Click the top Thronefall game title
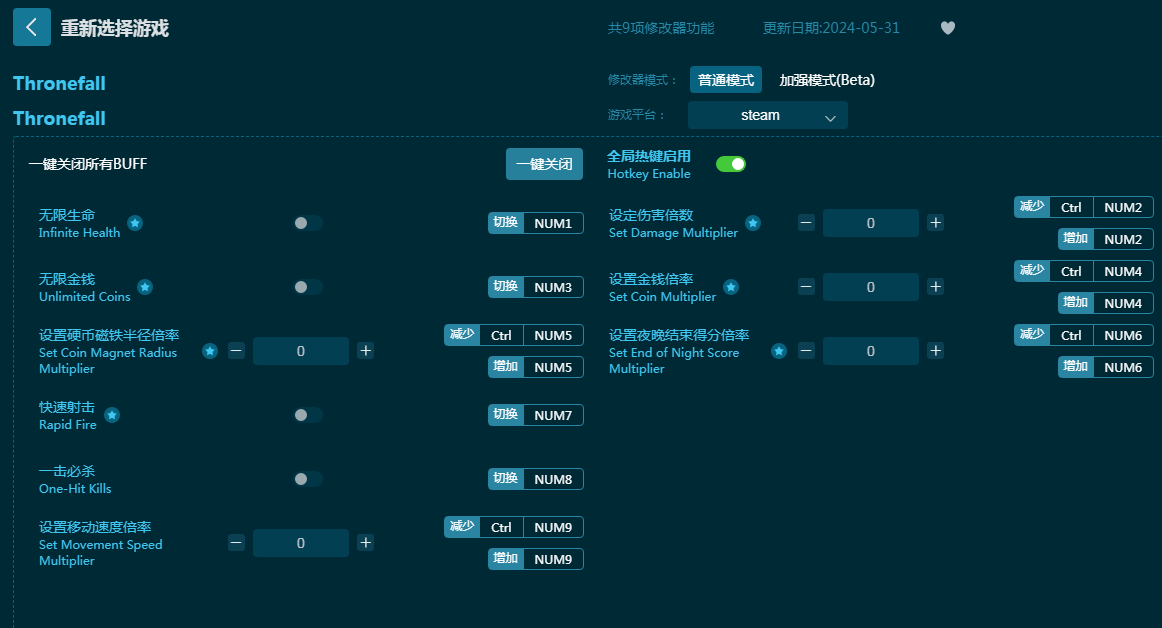 point(59,83)
